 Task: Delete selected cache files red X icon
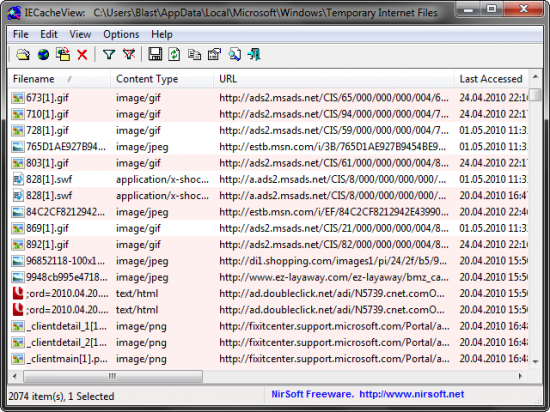click(x=82, y=55)
